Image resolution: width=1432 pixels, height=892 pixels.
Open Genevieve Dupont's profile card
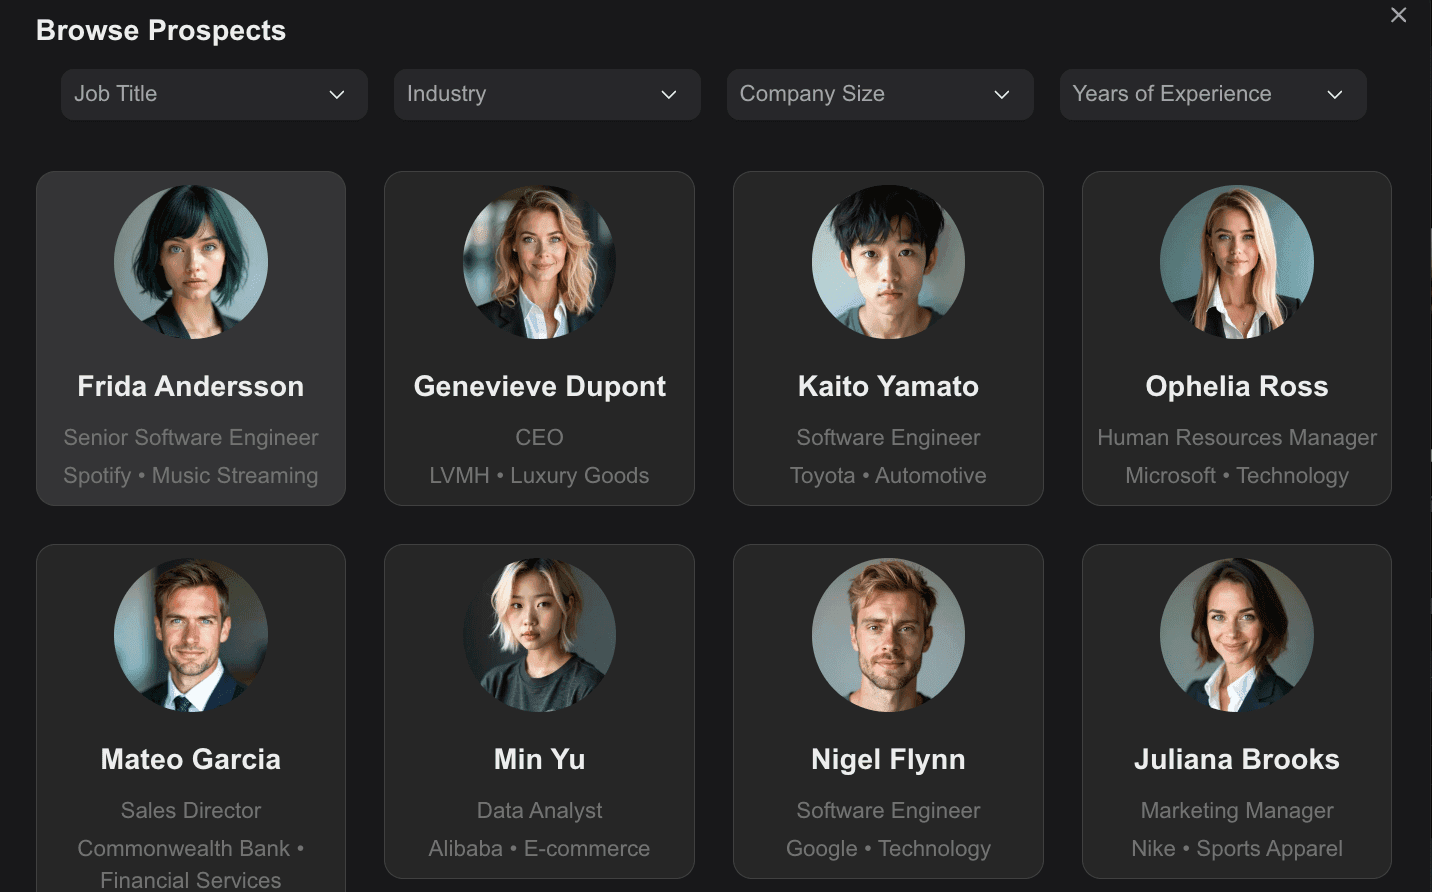pyautogui.click(x=539, y=338)
